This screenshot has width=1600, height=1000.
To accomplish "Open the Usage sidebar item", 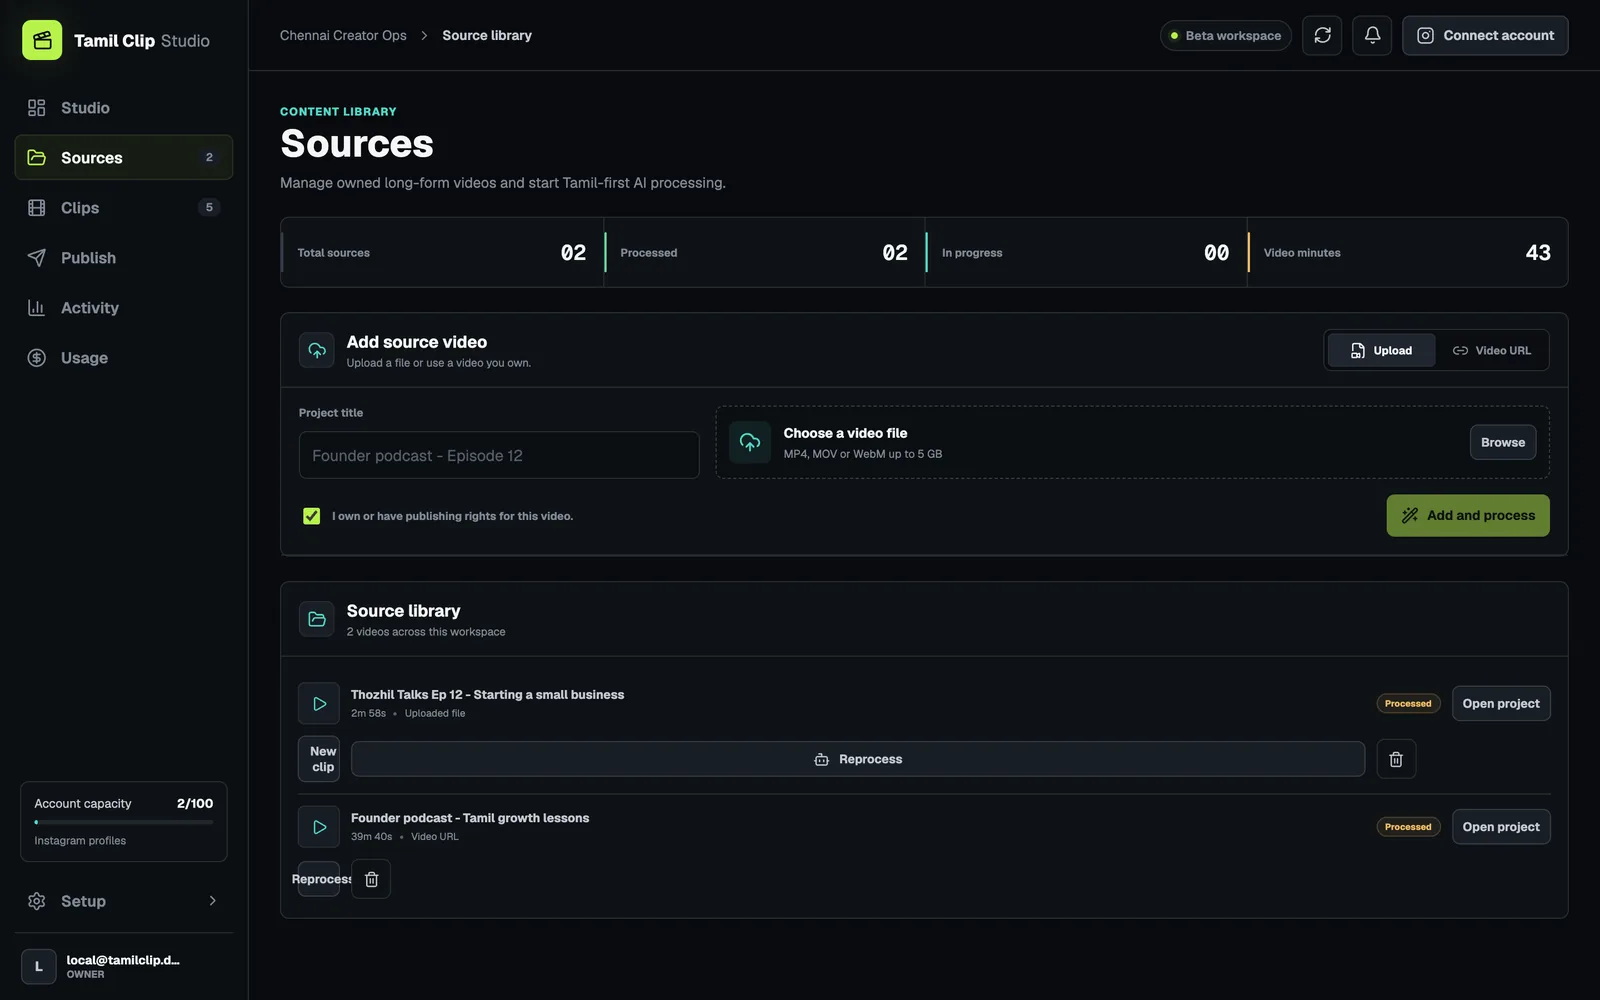I will [x=124, y=357].
